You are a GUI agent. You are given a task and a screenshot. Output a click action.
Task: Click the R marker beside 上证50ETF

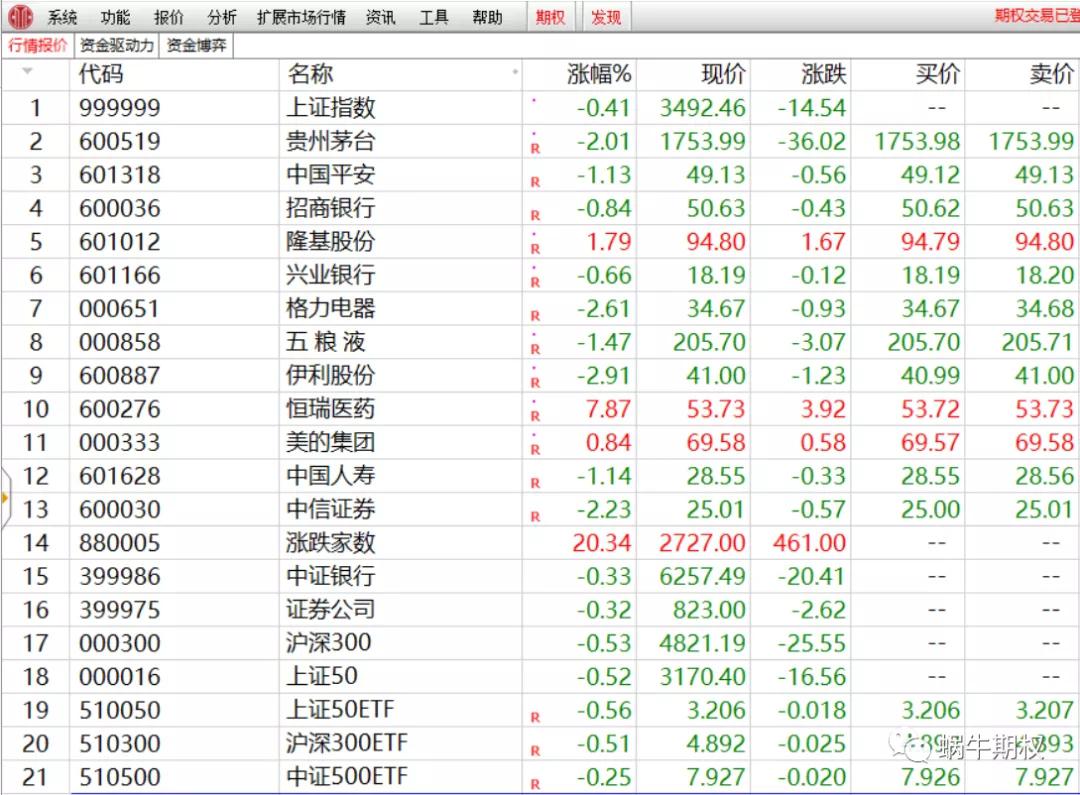coord(535,717)
